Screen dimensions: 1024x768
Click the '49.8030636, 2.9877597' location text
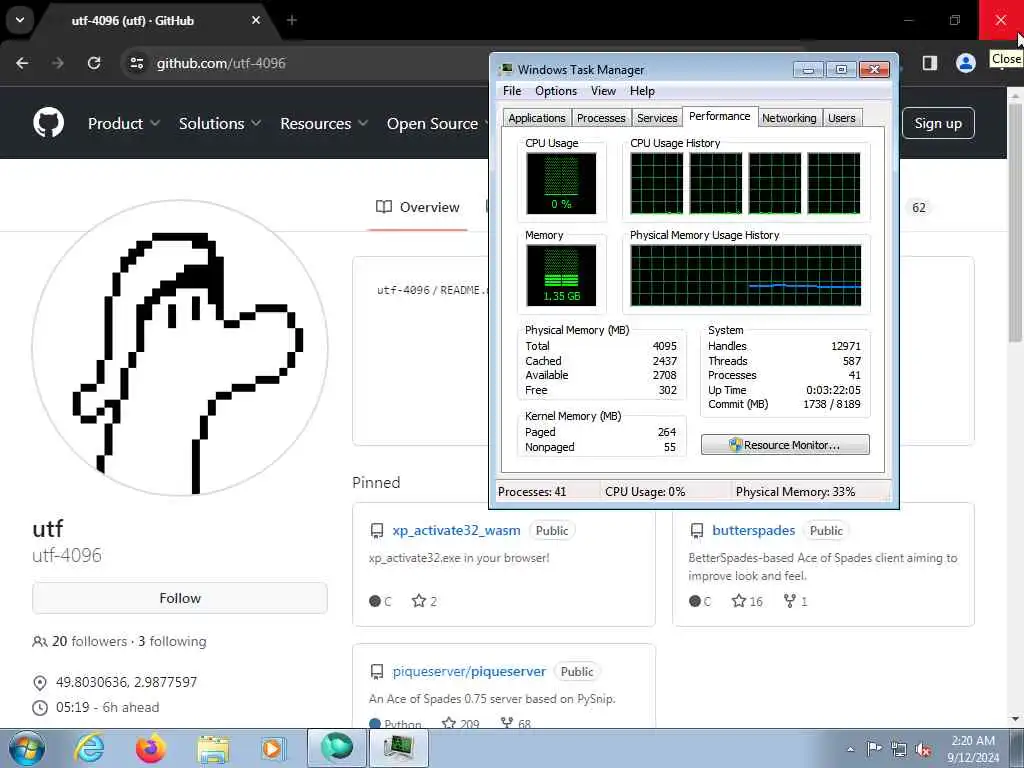point(126,682)
